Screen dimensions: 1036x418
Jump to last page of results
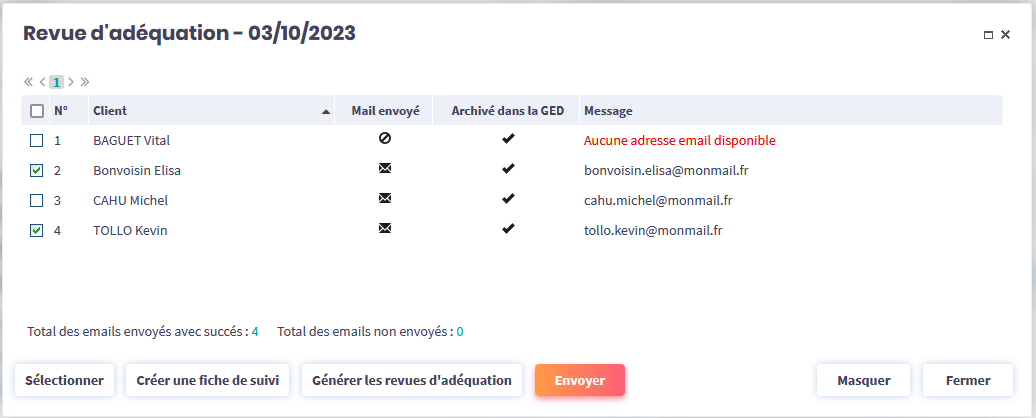[x=85, y=82]
